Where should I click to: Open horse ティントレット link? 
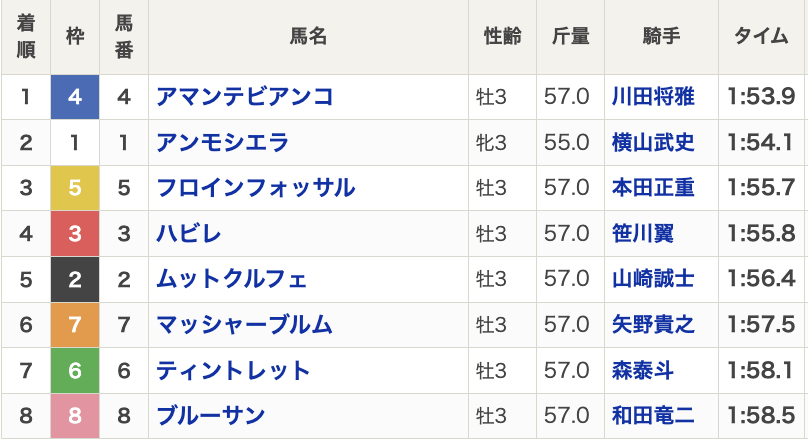(233, 370)
